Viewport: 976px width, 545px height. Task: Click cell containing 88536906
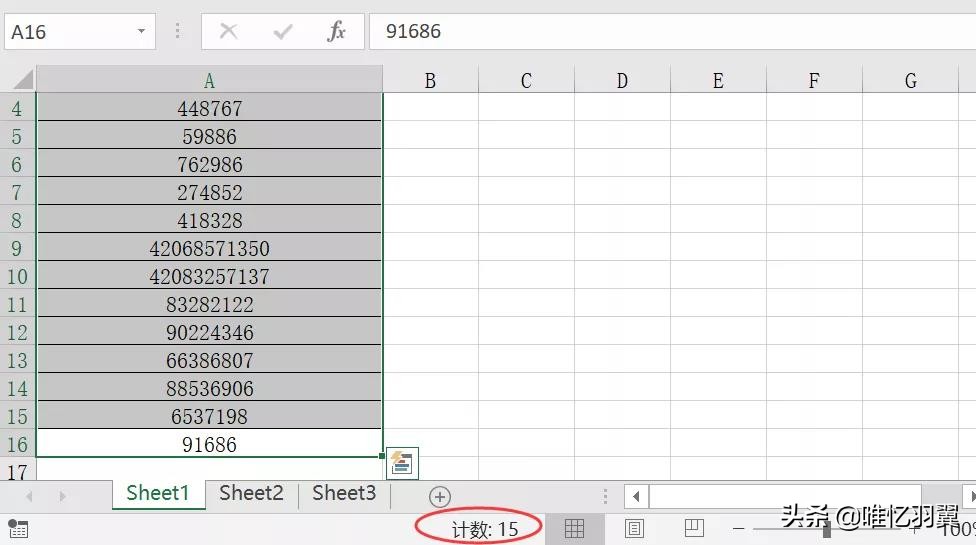click(x=209, y=388)
